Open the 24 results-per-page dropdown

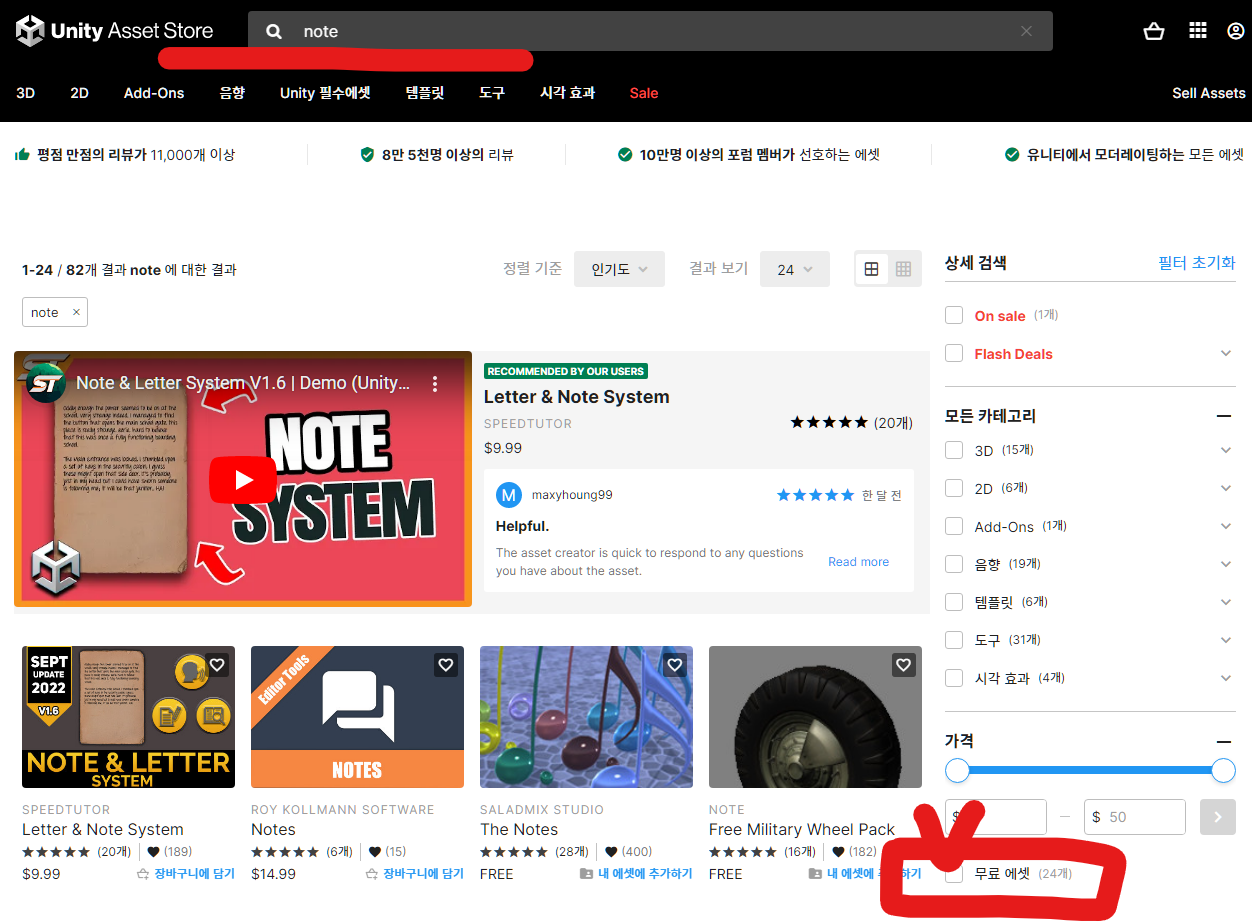click(x=795, y=269)
